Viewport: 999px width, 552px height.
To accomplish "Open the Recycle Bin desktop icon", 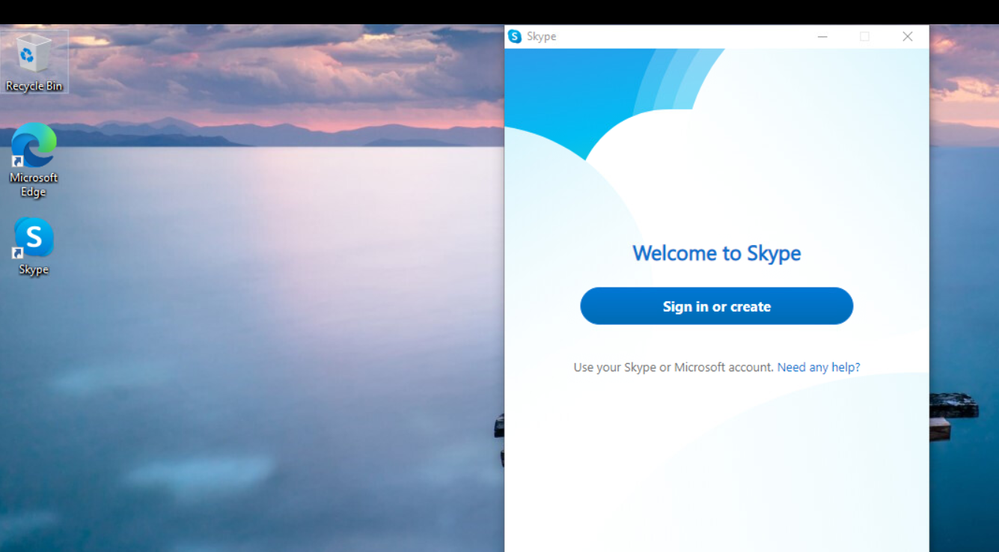I will pos(34,62).
